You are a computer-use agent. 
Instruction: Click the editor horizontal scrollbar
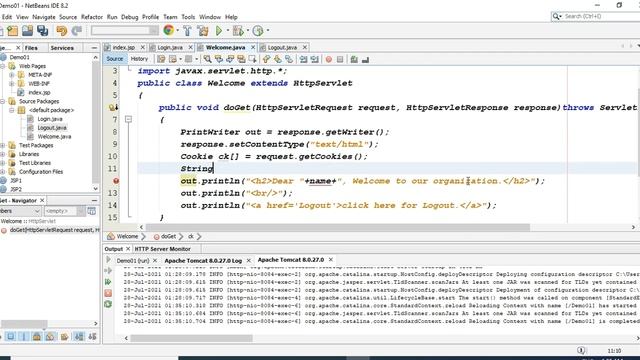tap(338, 227)
